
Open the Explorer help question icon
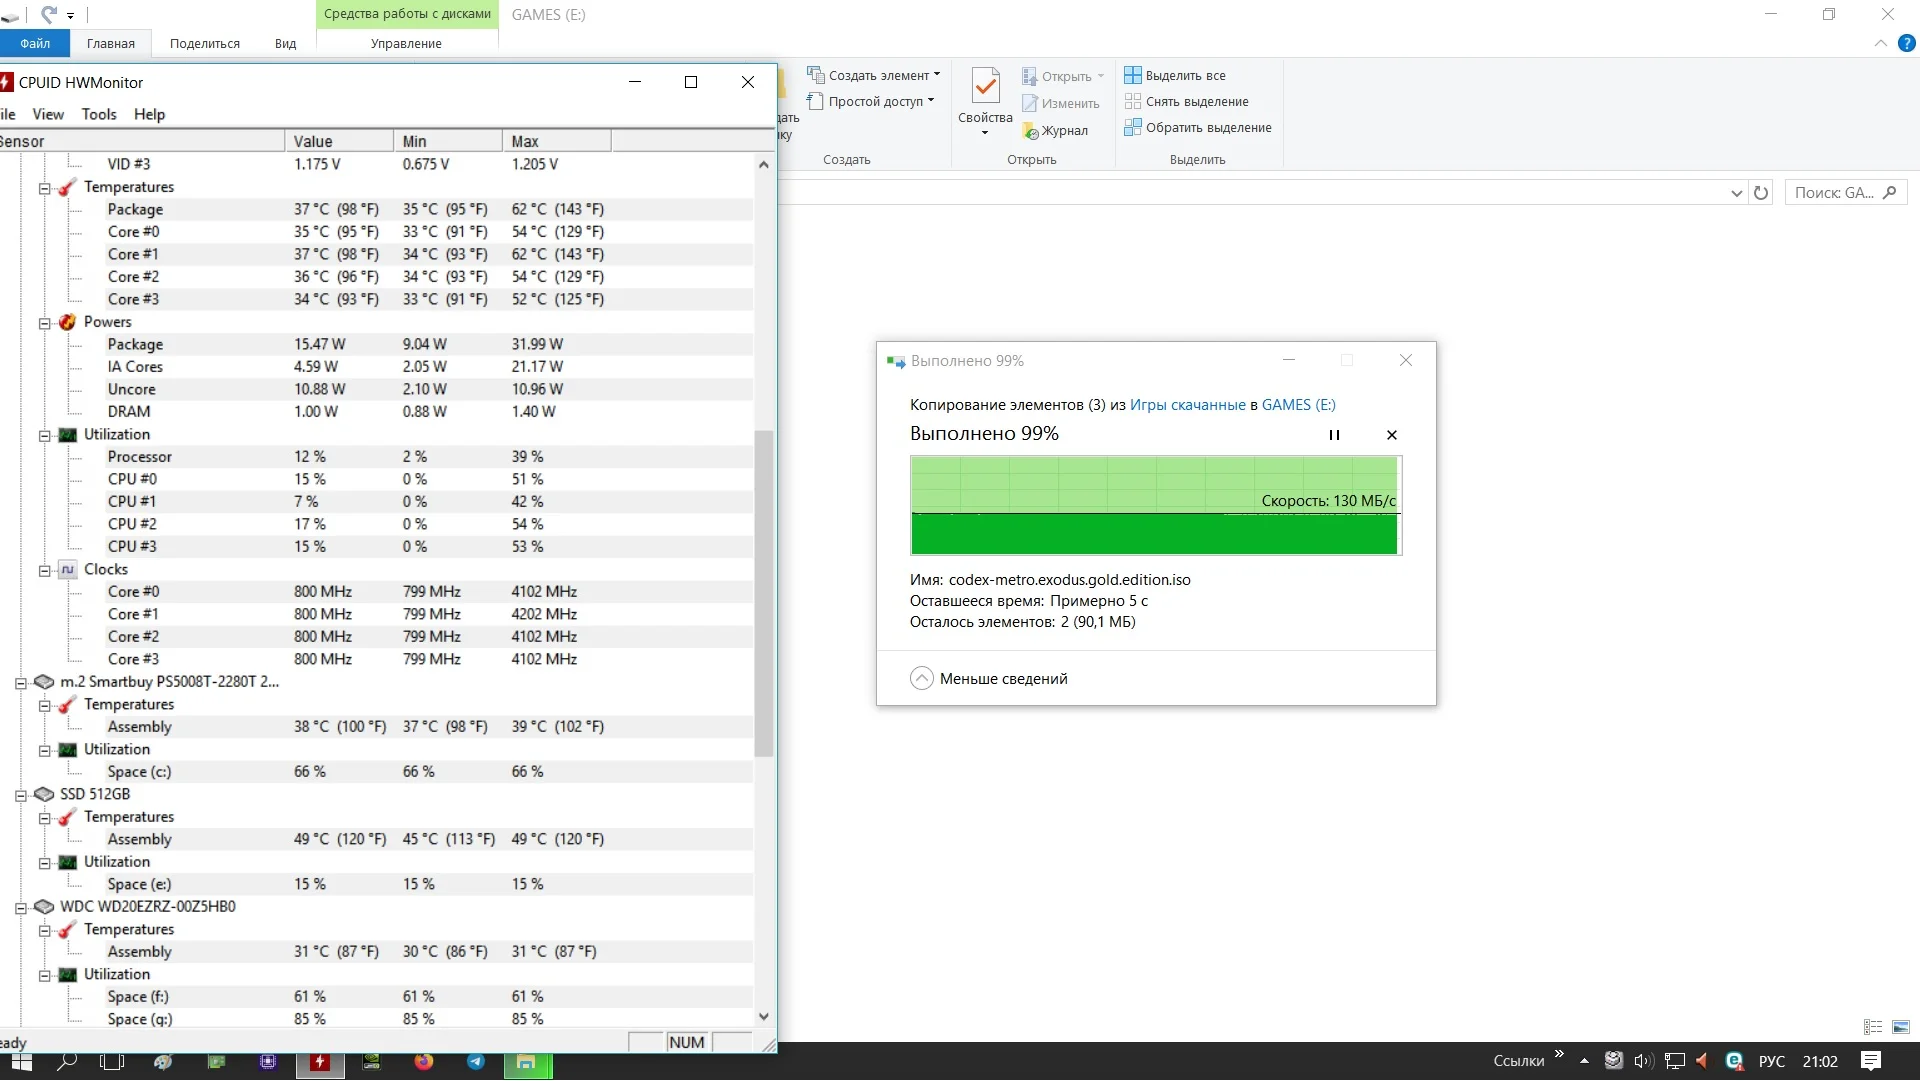pyautogui.click(x=1906, y=43)
